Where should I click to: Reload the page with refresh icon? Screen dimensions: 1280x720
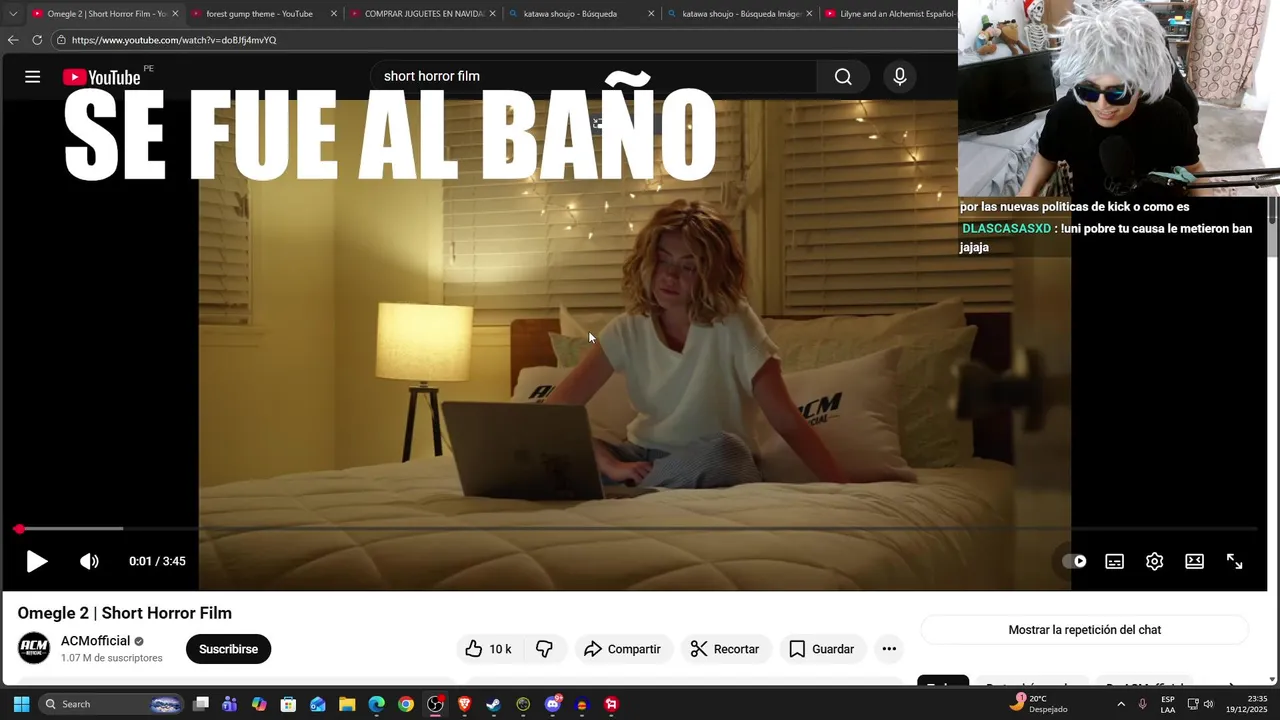click(x=37, y=40)
